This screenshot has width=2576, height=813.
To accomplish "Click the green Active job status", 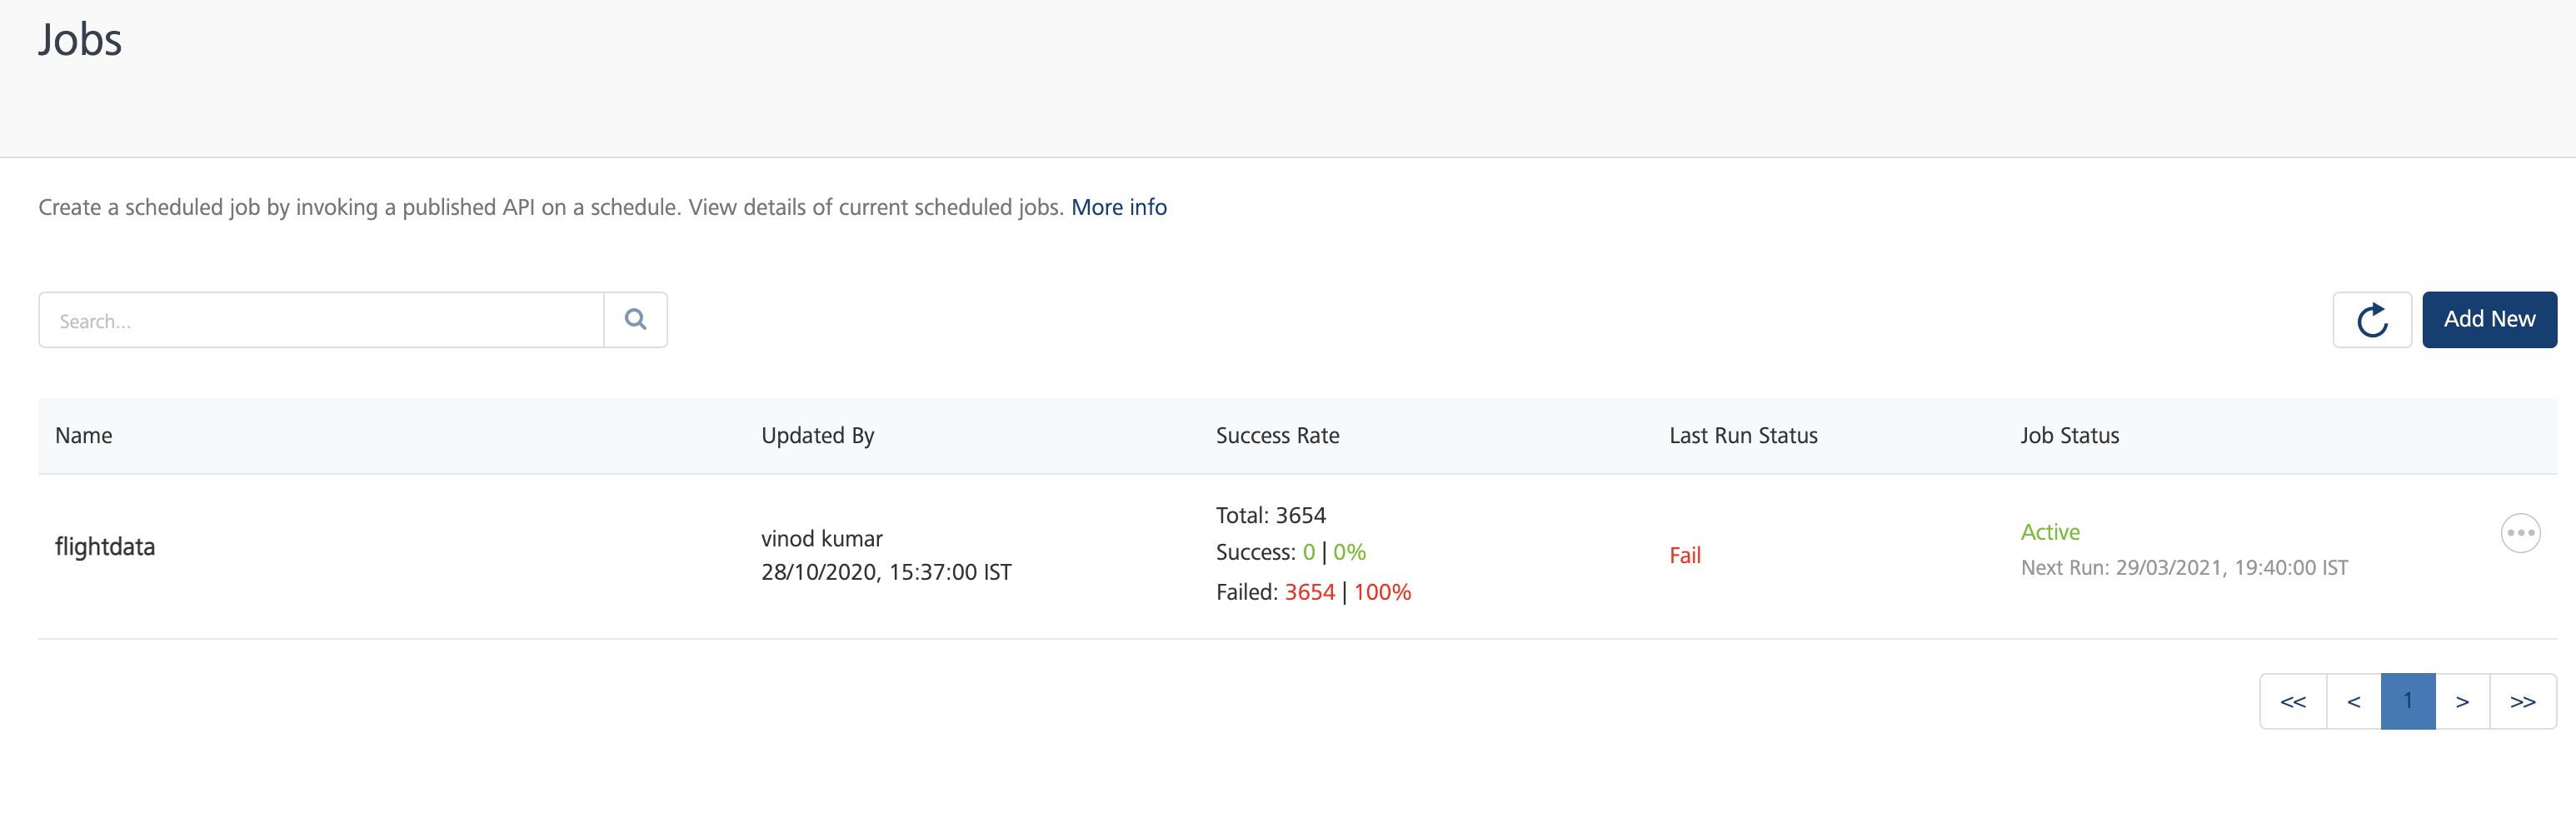I will pos(2049,532).
